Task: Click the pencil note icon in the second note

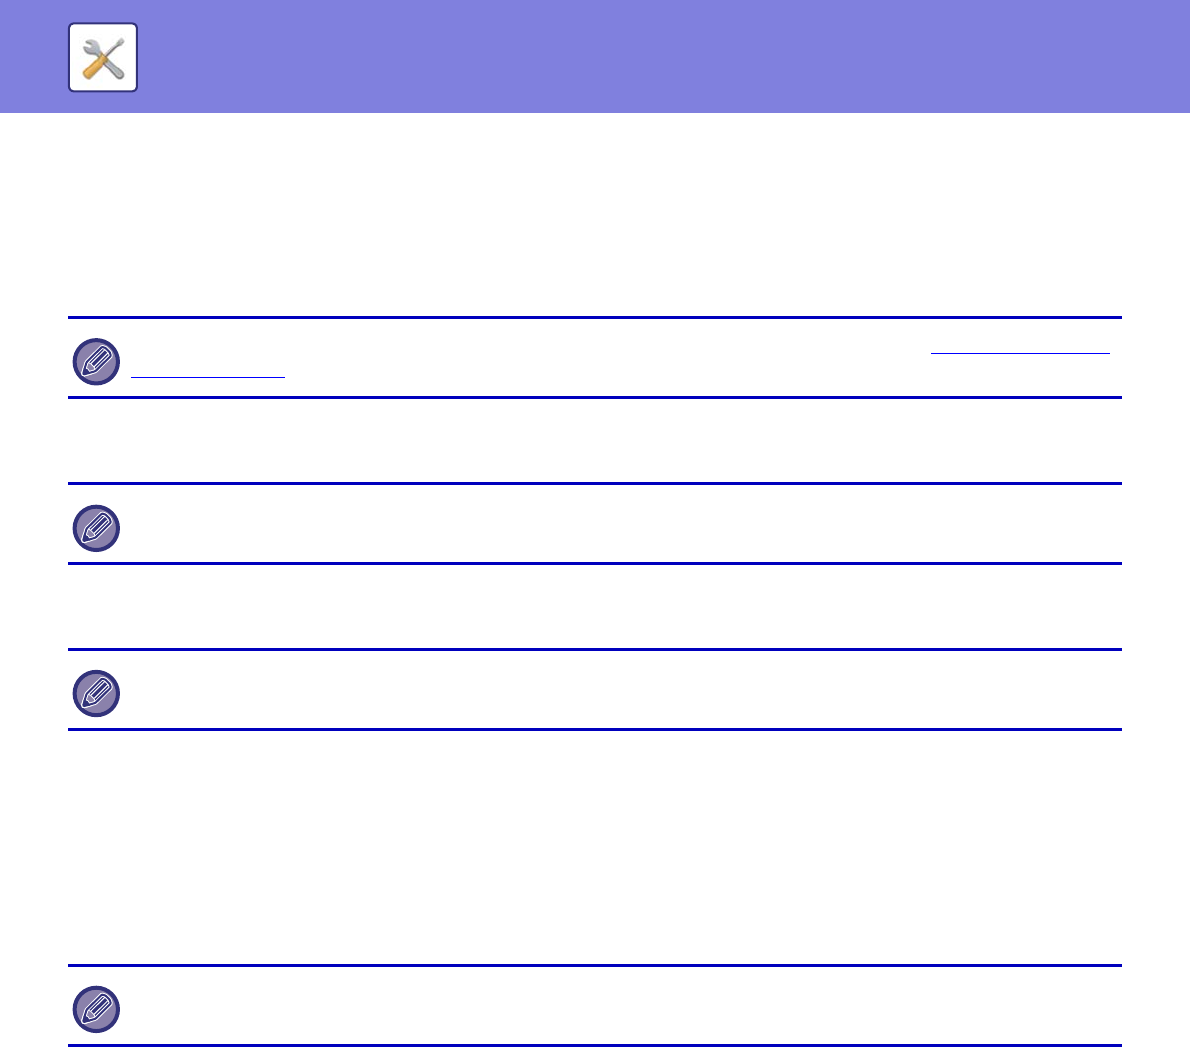Action: [96, 528]
